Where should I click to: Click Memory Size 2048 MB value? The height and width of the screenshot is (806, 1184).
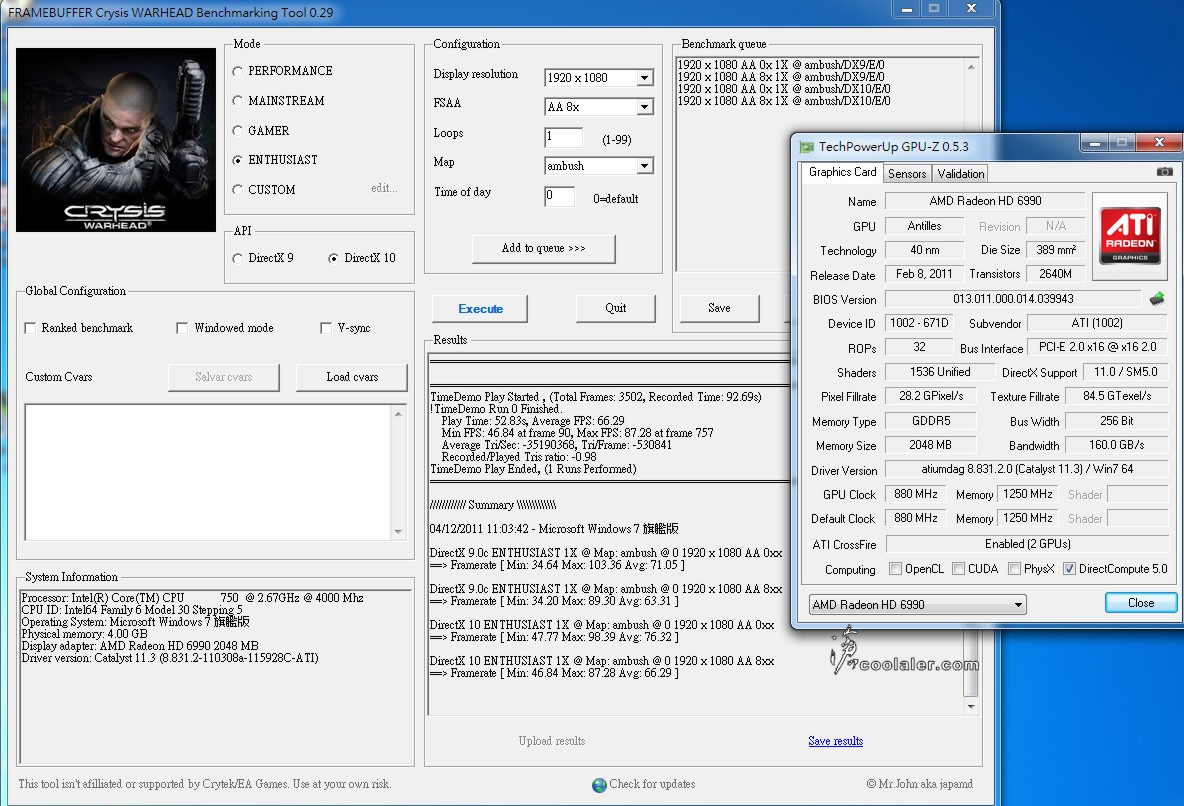(x=930, y=446)
